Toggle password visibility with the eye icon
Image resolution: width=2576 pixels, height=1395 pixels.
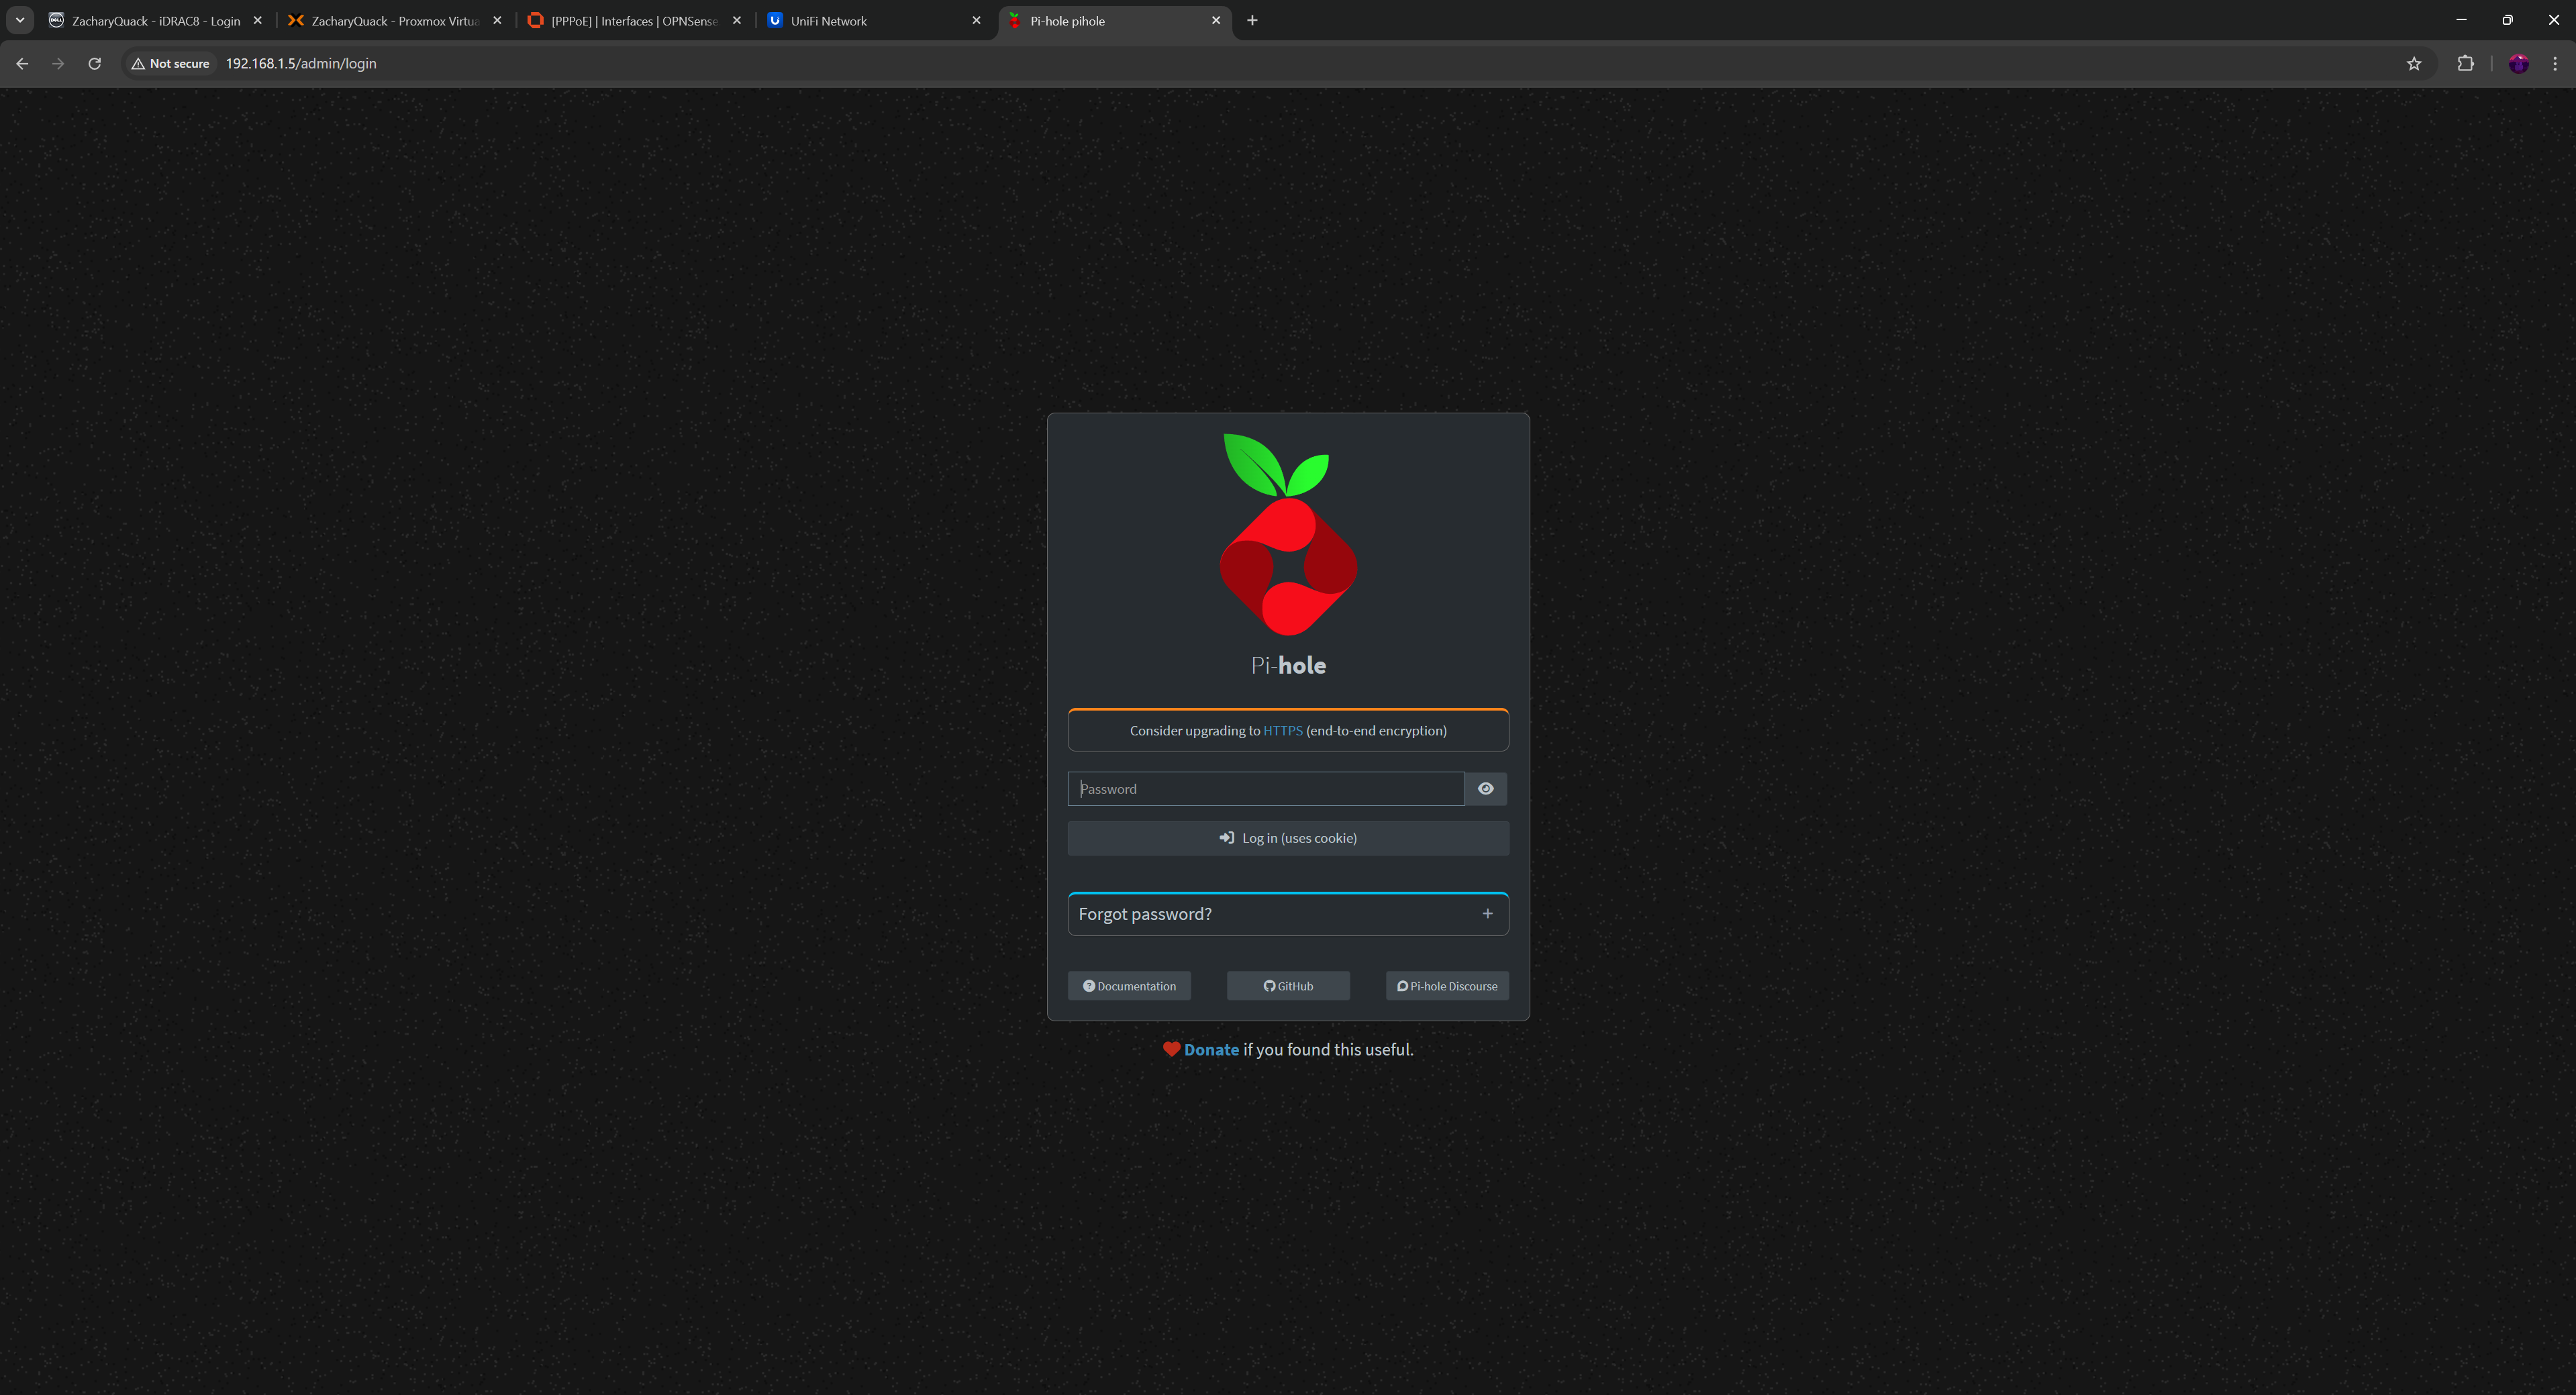pos(1485,789)
